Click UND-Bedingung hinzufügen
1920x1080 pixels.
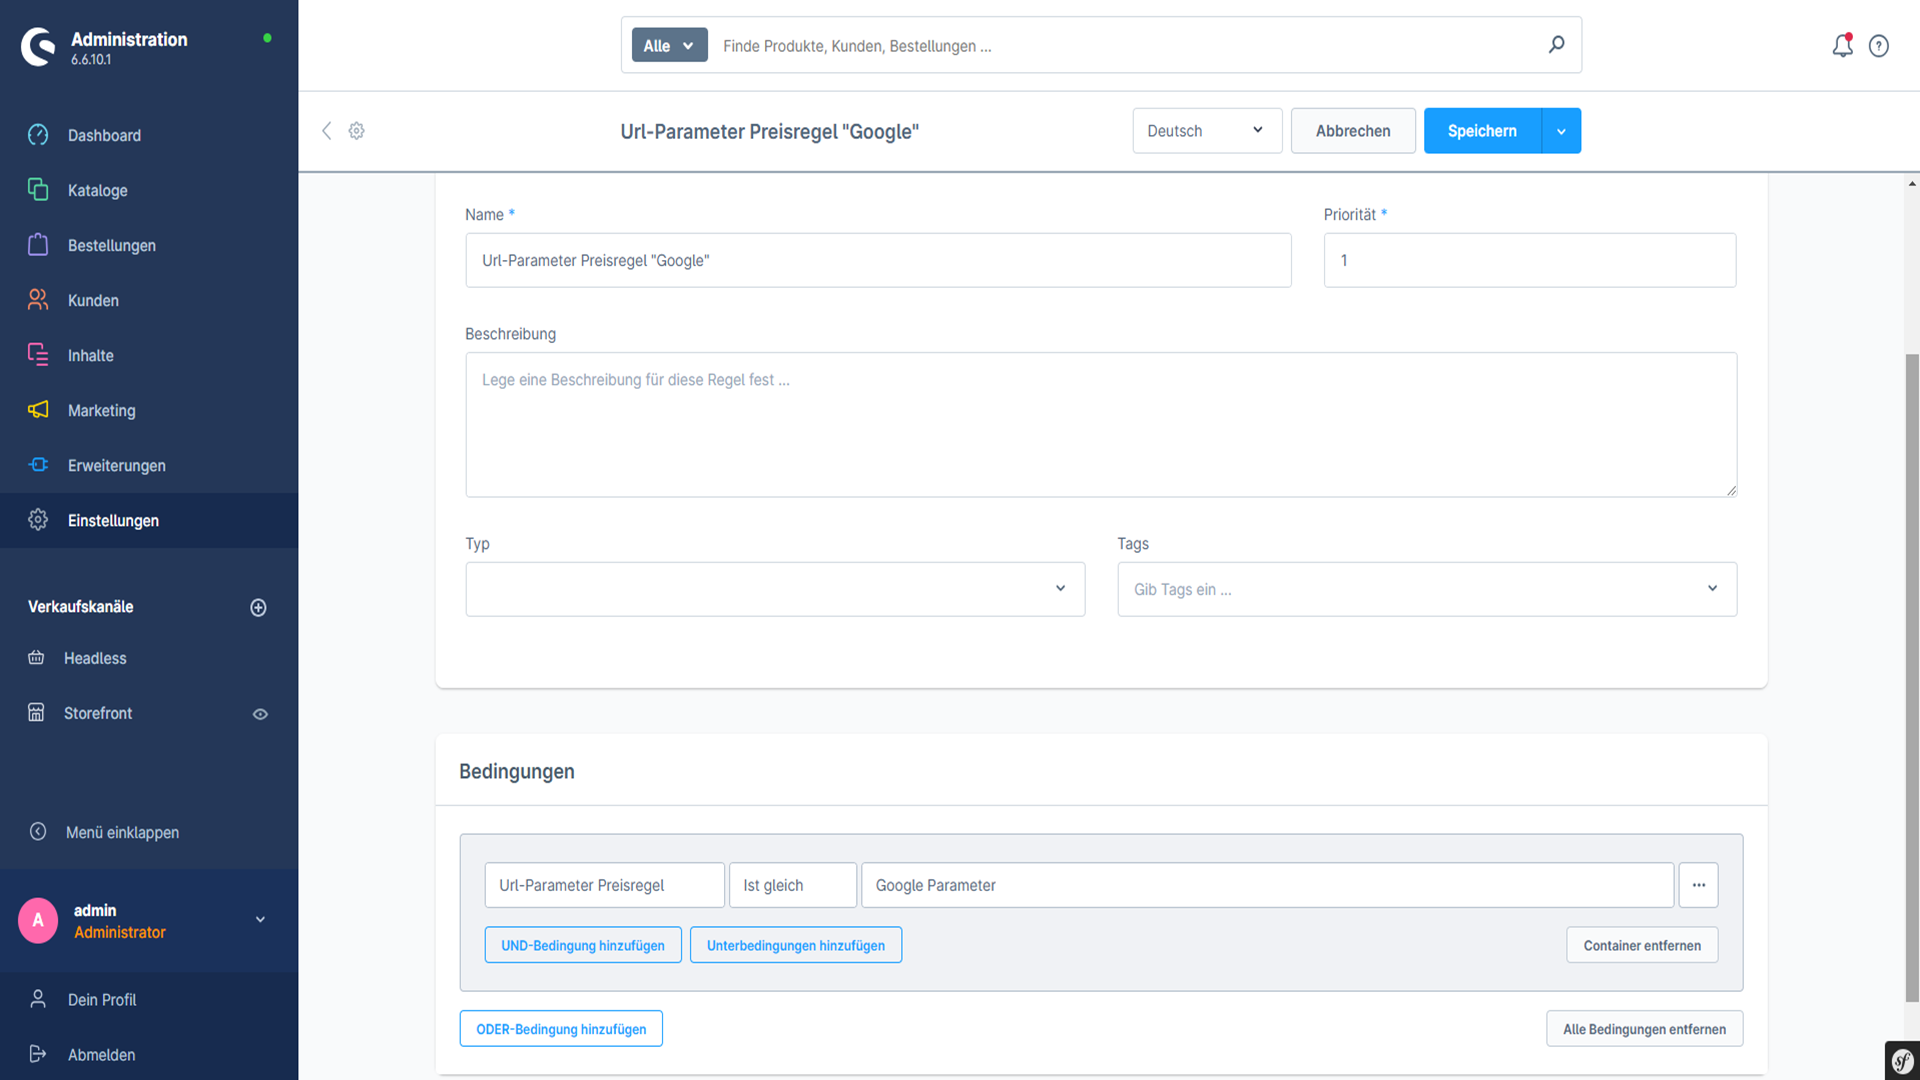point(583,945)
